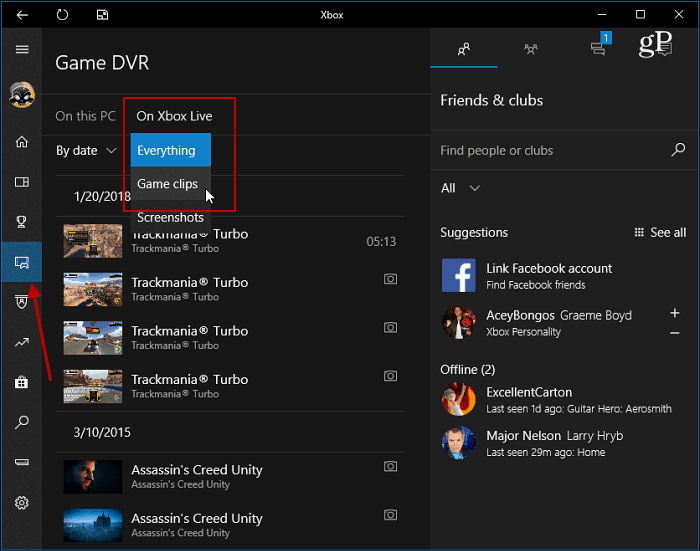Select the On this PC tab

[85, 116]
